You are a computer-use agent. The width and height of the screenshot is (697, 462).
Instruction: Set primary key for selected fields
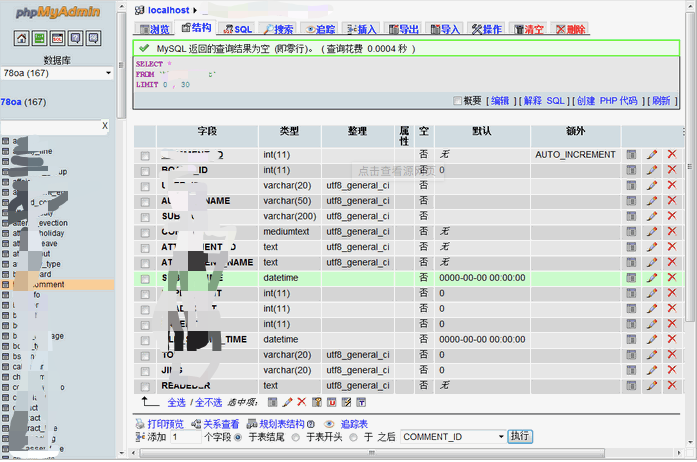click(x=317, y=402)
